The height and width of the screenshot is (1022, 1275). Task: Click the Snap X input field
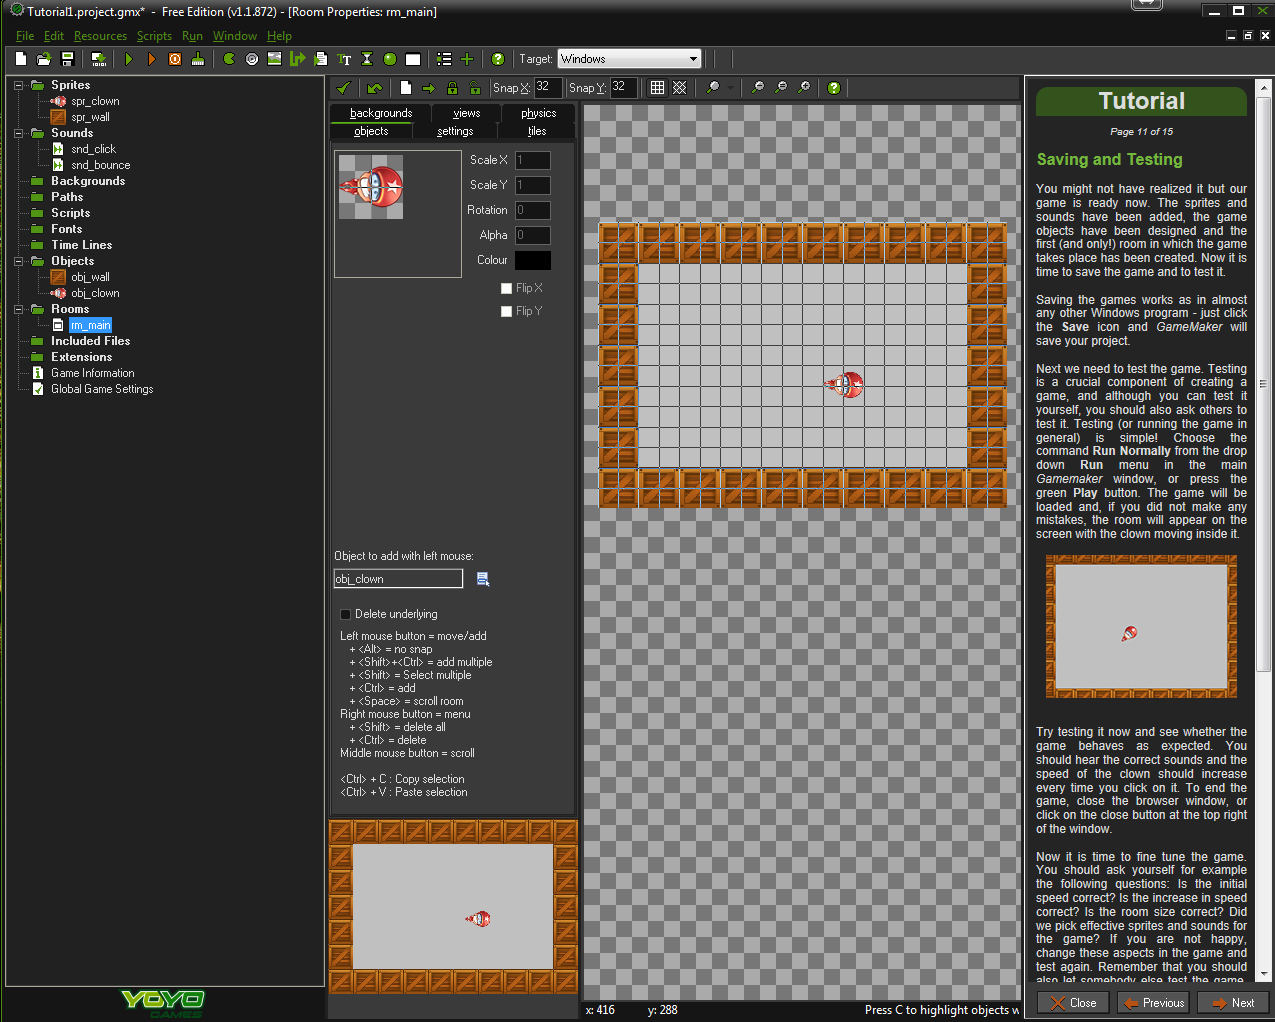[548, 87]
